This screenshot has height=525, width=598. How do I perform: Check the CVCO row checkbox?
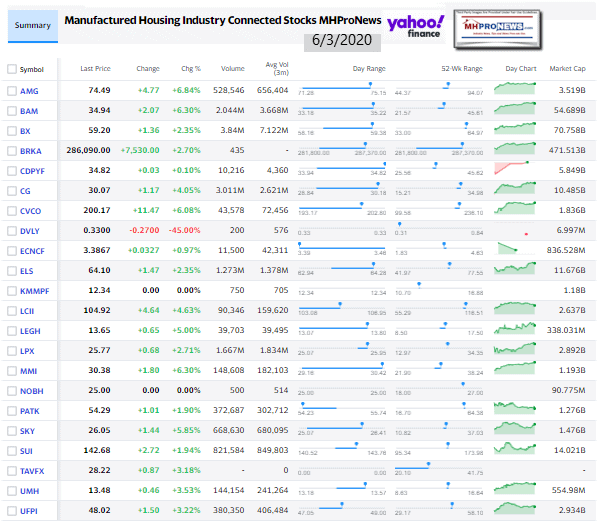(x=12, y=211)
